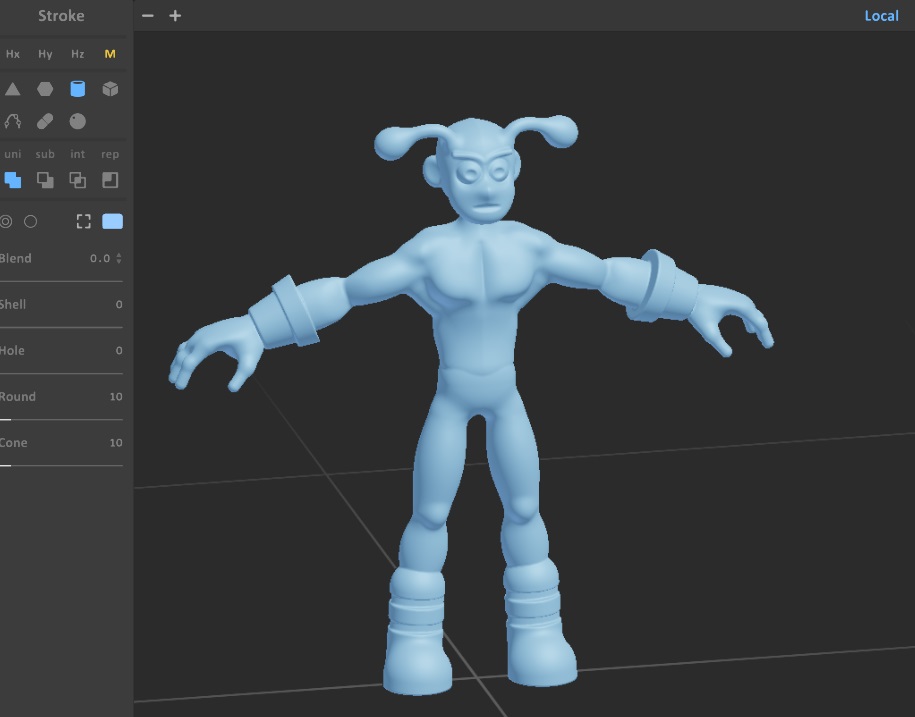The width and height of the screenshot is (915, 717).
Task: Choose the replace boolean mode icon
Action: pos(110,180)
